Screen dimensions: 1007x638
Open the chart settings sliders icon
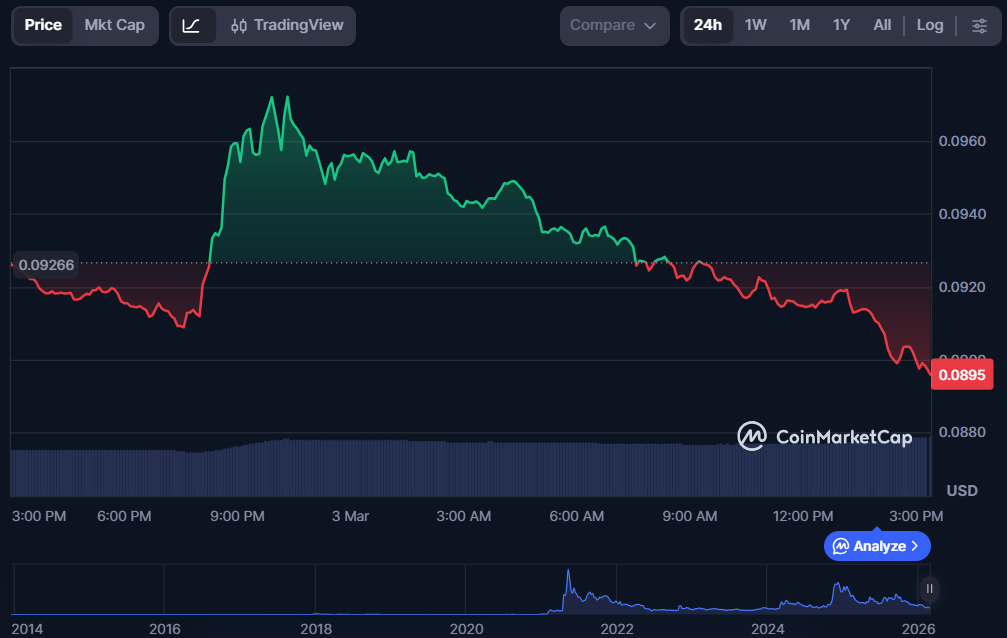(979, 25)
